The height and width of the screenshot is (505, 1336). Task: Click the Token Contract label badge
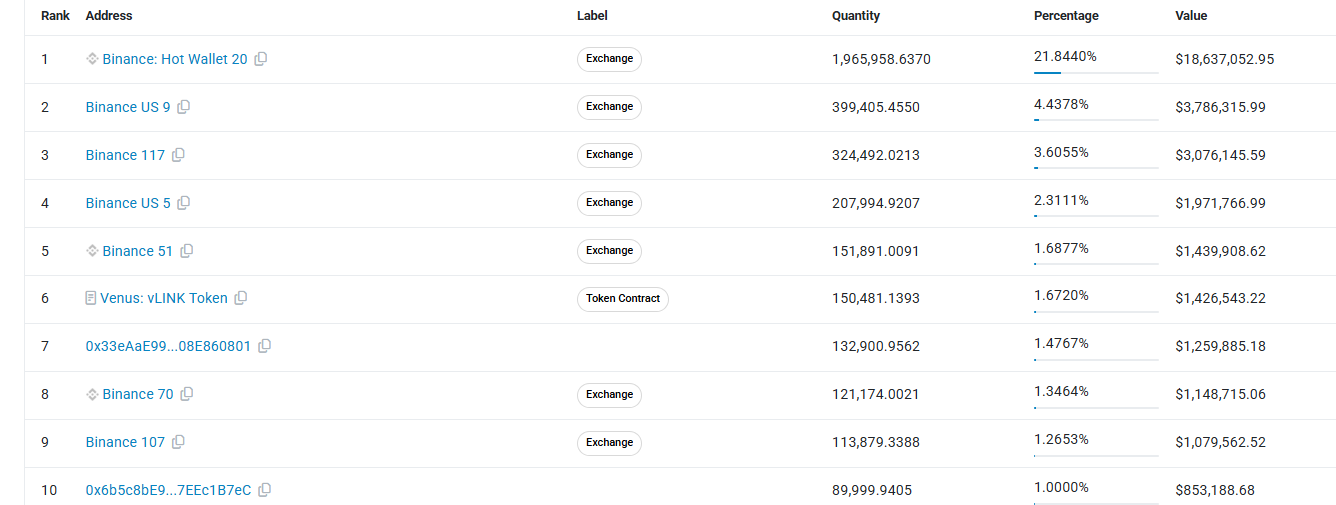coord(623,298)
